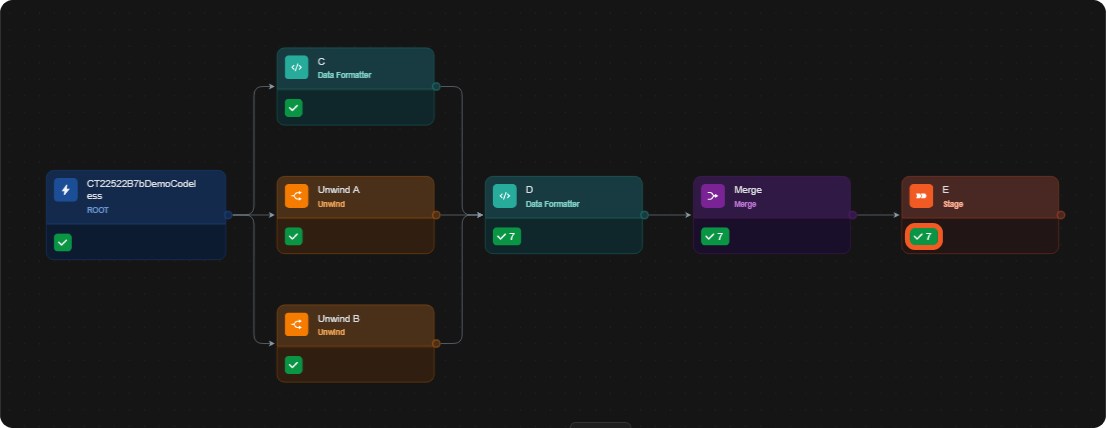Click the output connector of node C
Image resolution: width=1106 pixels, height=428 pixels.
click(436, 87)
